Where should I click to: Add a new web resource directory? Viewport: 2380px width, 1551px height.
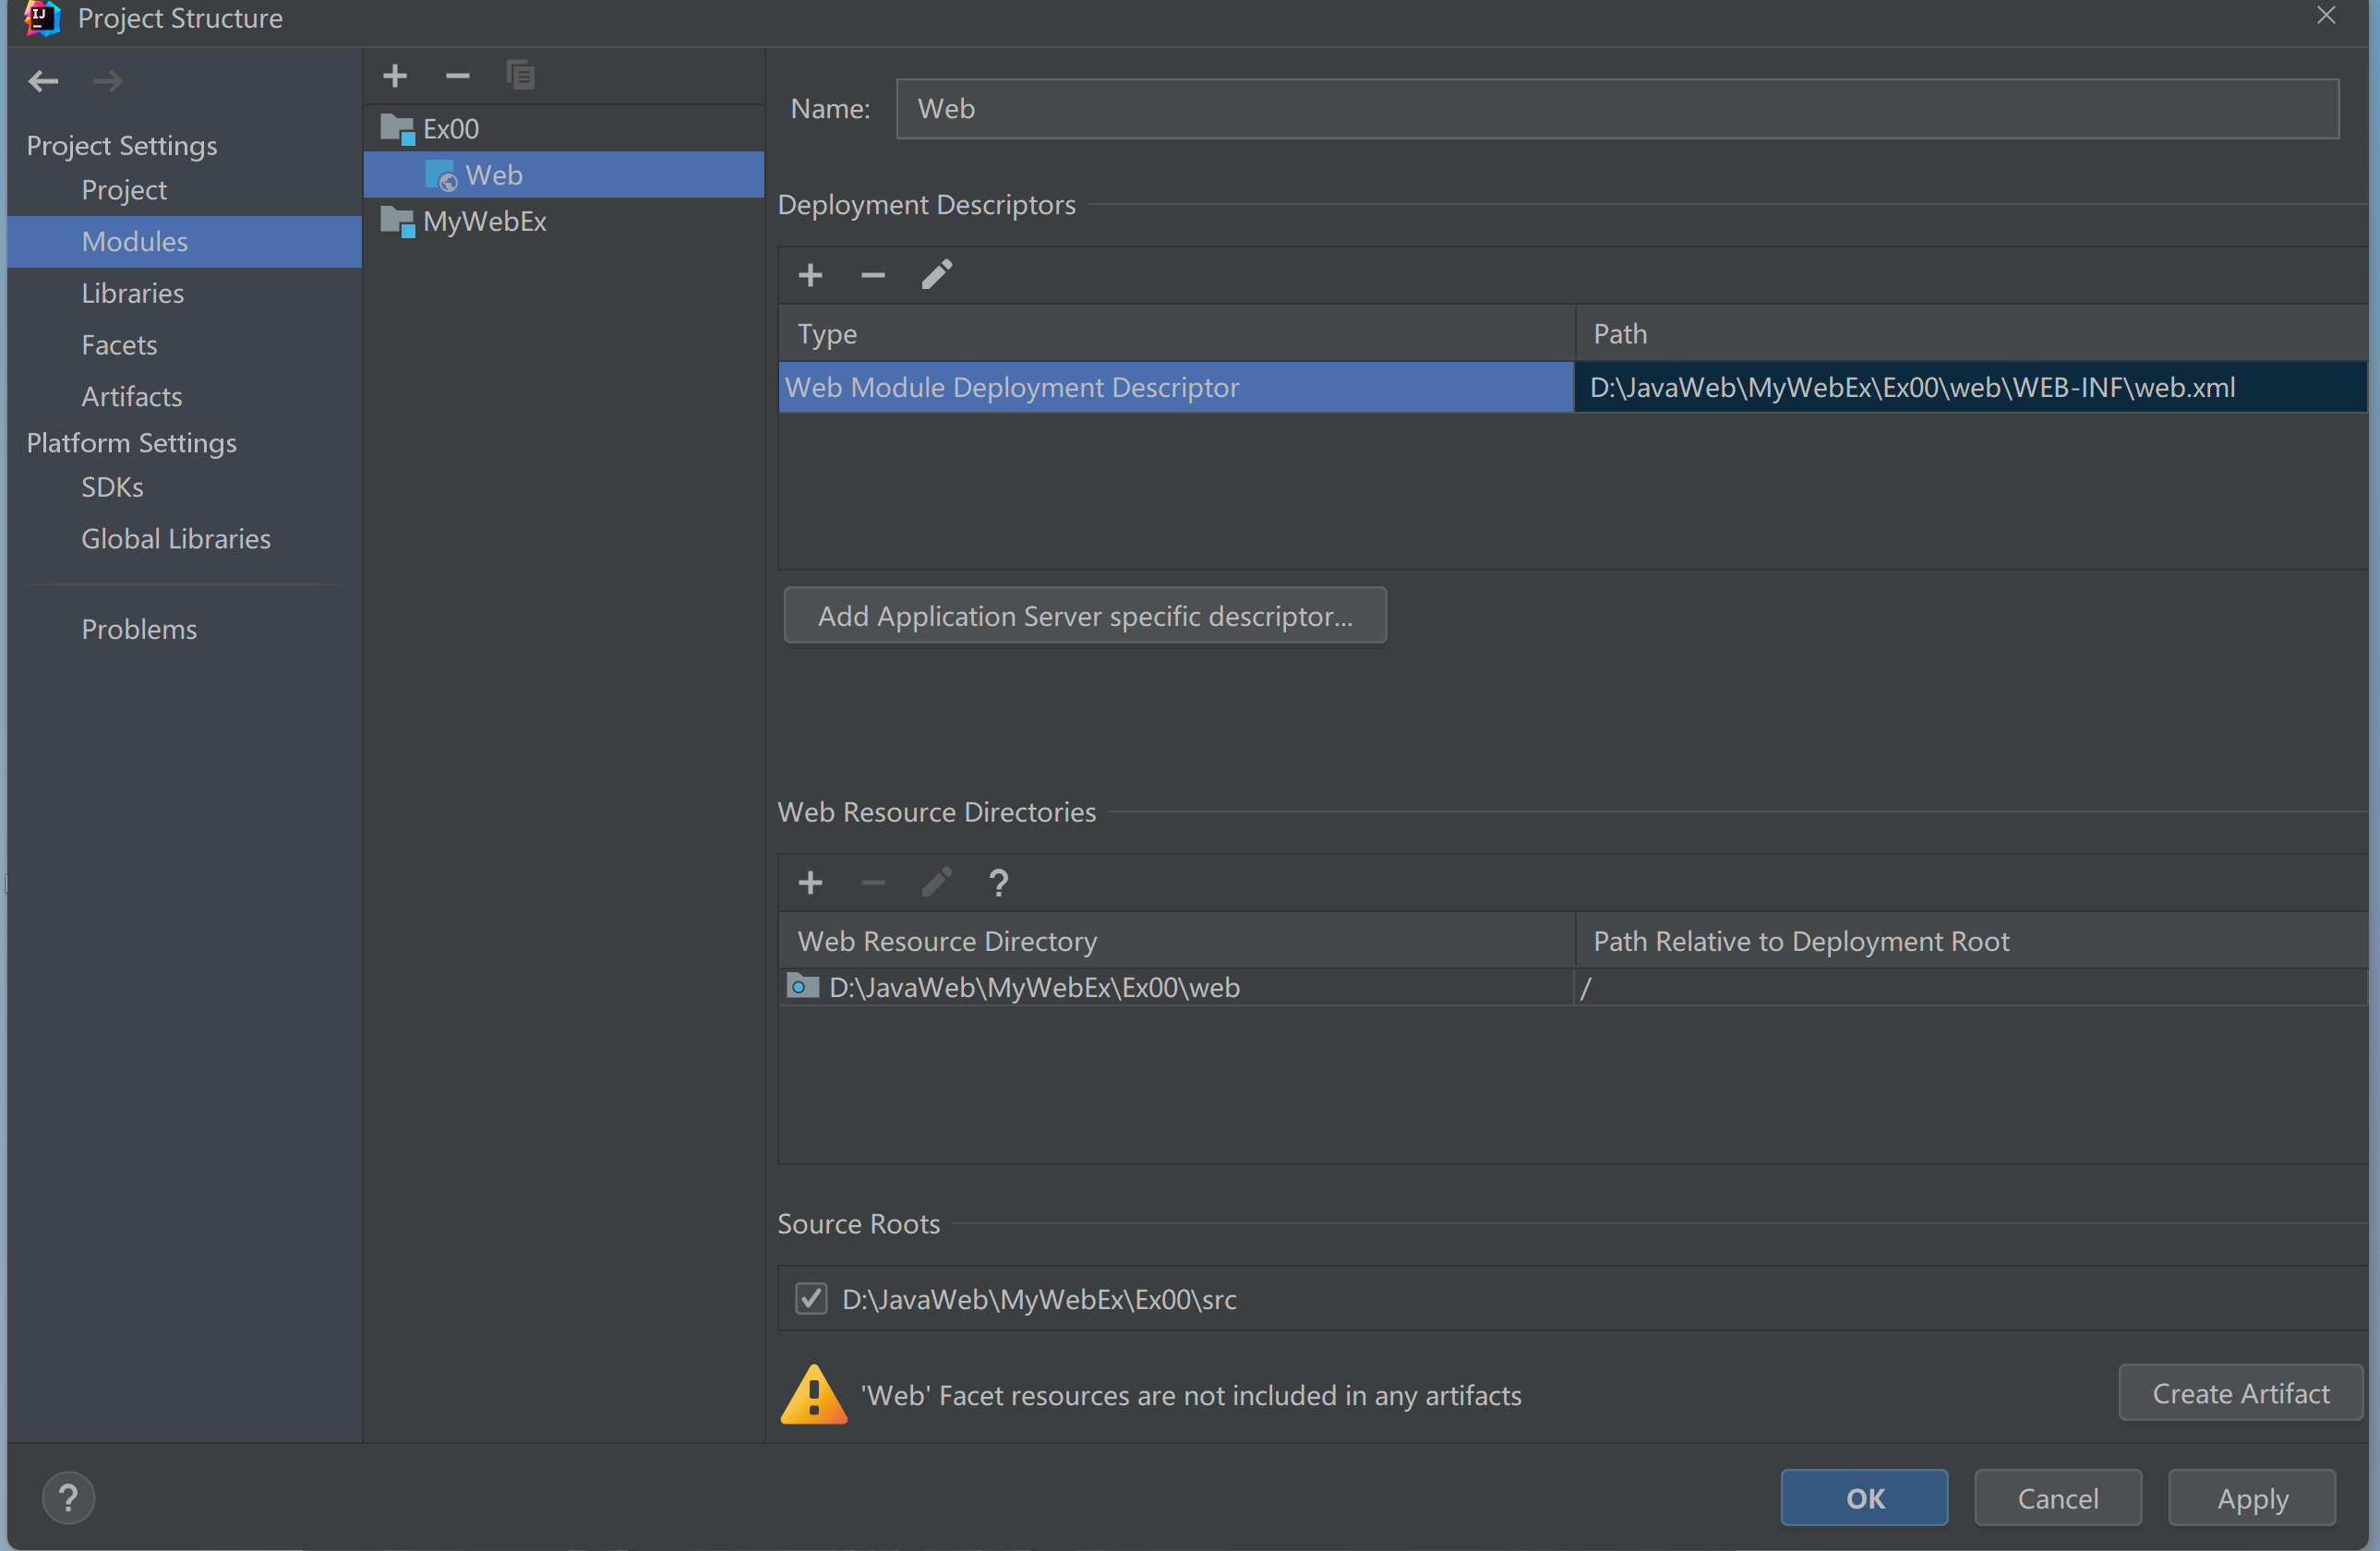point(810,883)
